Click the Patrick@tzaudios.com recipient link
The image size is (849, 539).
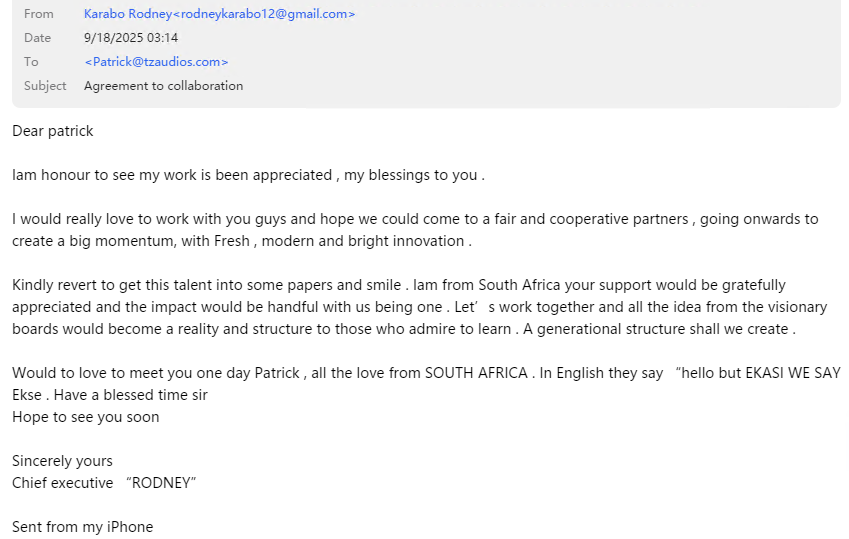[x=156, y=62]
